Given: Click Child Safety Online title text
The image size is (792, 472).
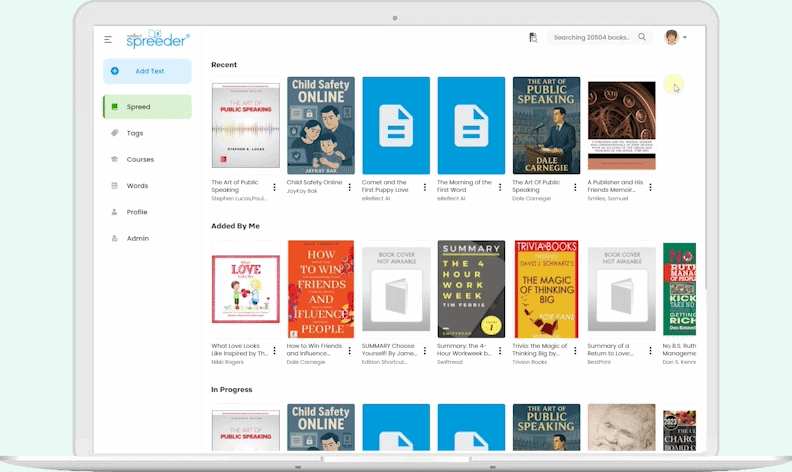Looking at the screenshot, I should 314,182.
